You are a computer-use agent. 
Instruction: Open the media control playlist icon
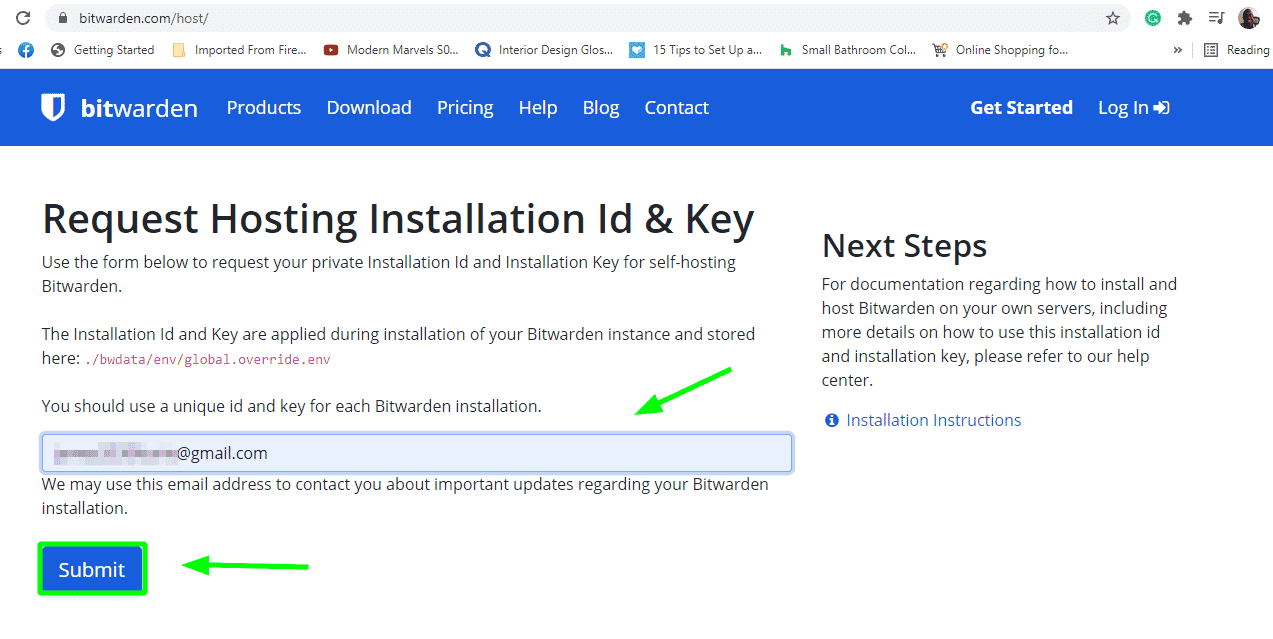tap(1216, 18)
